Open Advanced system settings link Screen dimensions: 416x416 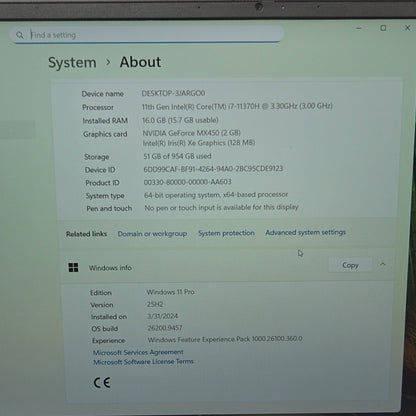[x=306, y=232]
